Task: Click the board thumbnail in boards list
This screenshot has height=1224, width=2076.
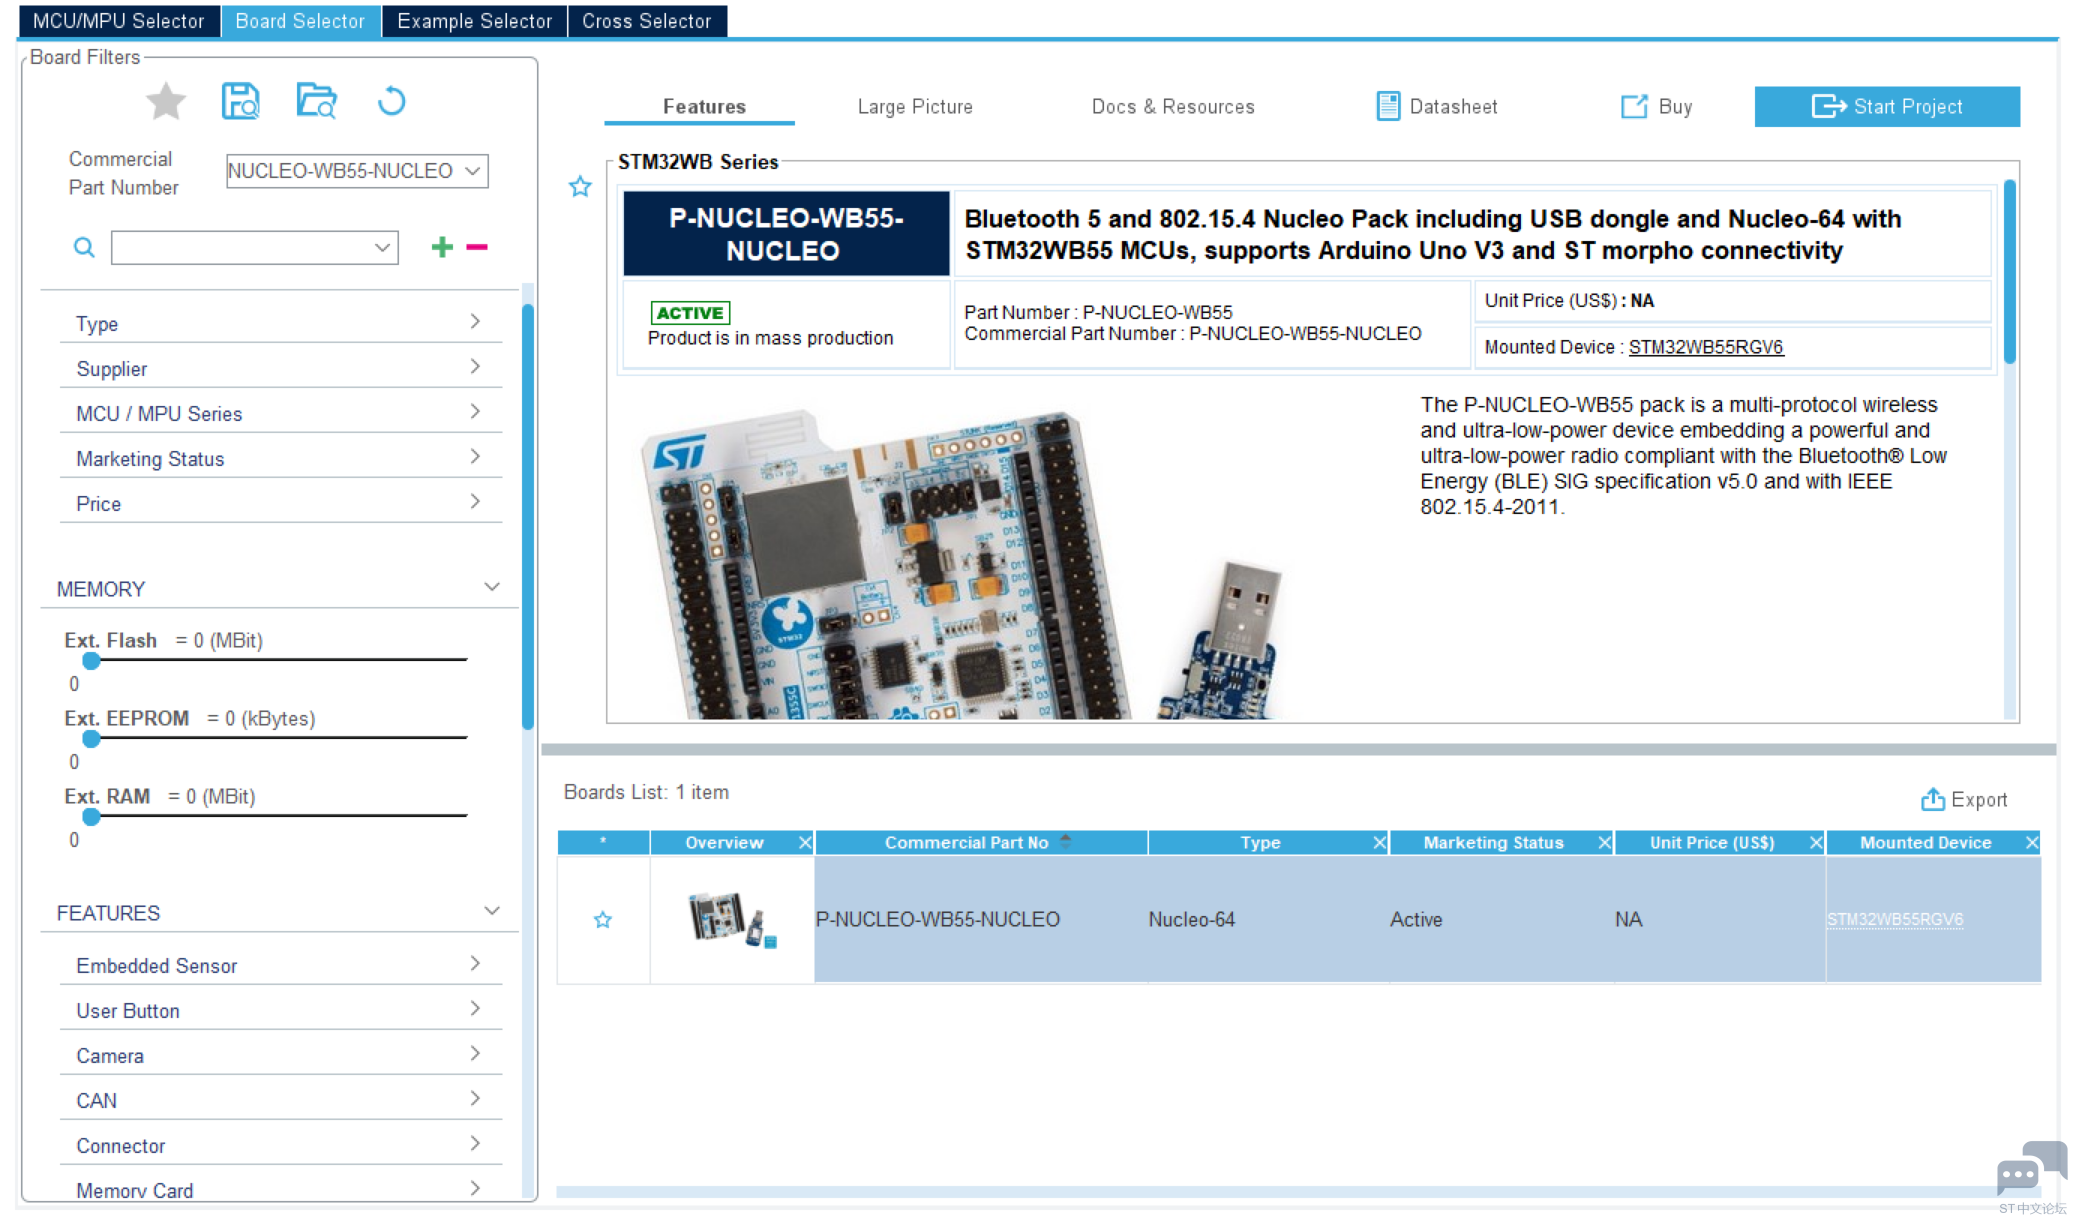Action: coord(732,919)
